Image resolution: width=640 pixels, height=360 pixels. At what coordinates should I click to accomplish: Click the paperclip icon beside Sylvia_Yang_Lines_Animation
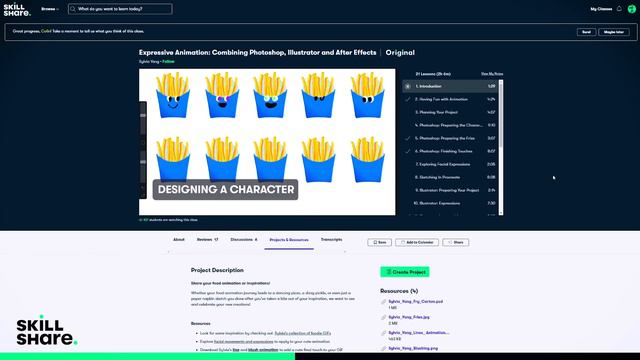[383, 333]
